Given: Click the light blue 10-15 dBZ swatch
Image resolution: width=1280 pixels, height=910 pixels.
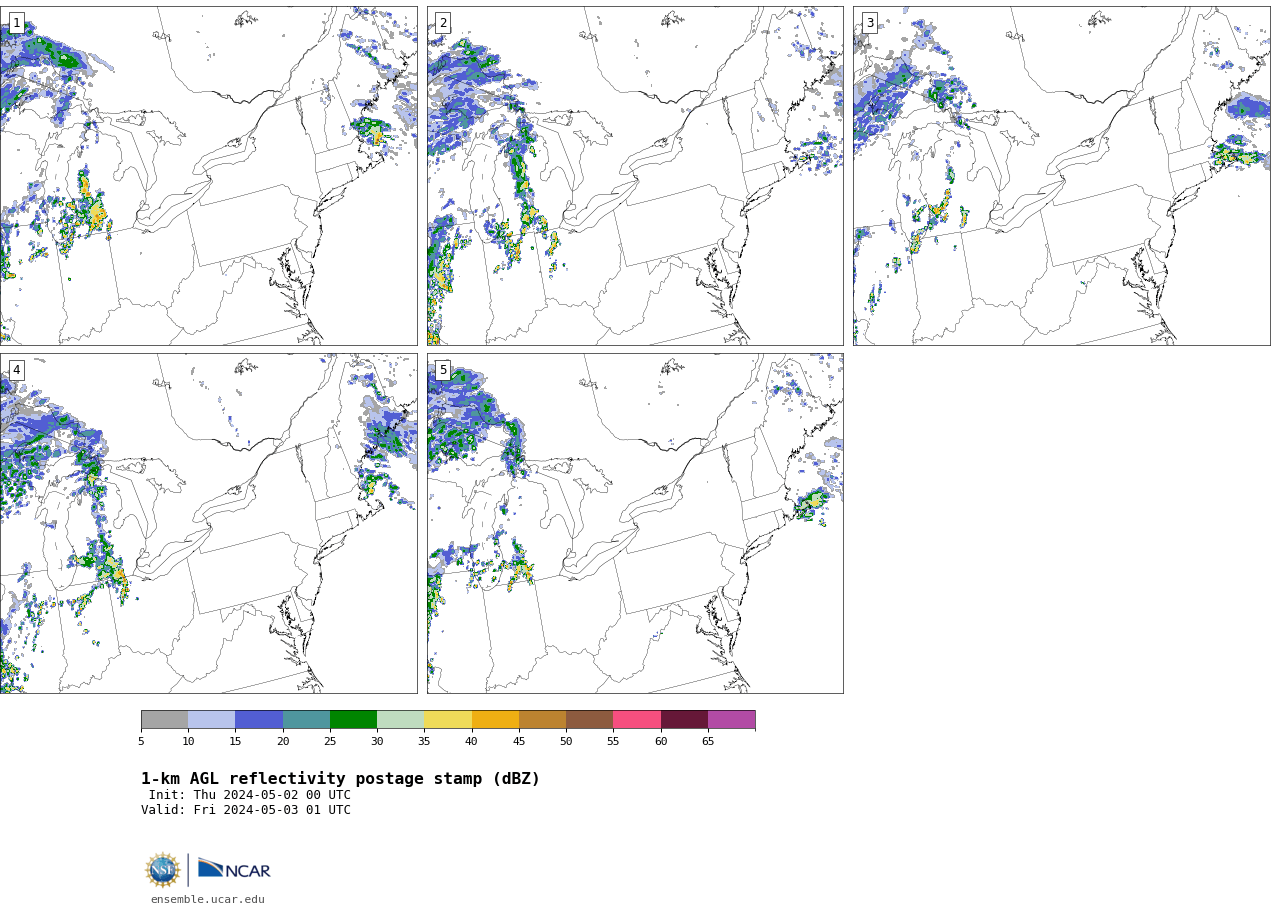Looking at the screenshot, I should [211, 720].
